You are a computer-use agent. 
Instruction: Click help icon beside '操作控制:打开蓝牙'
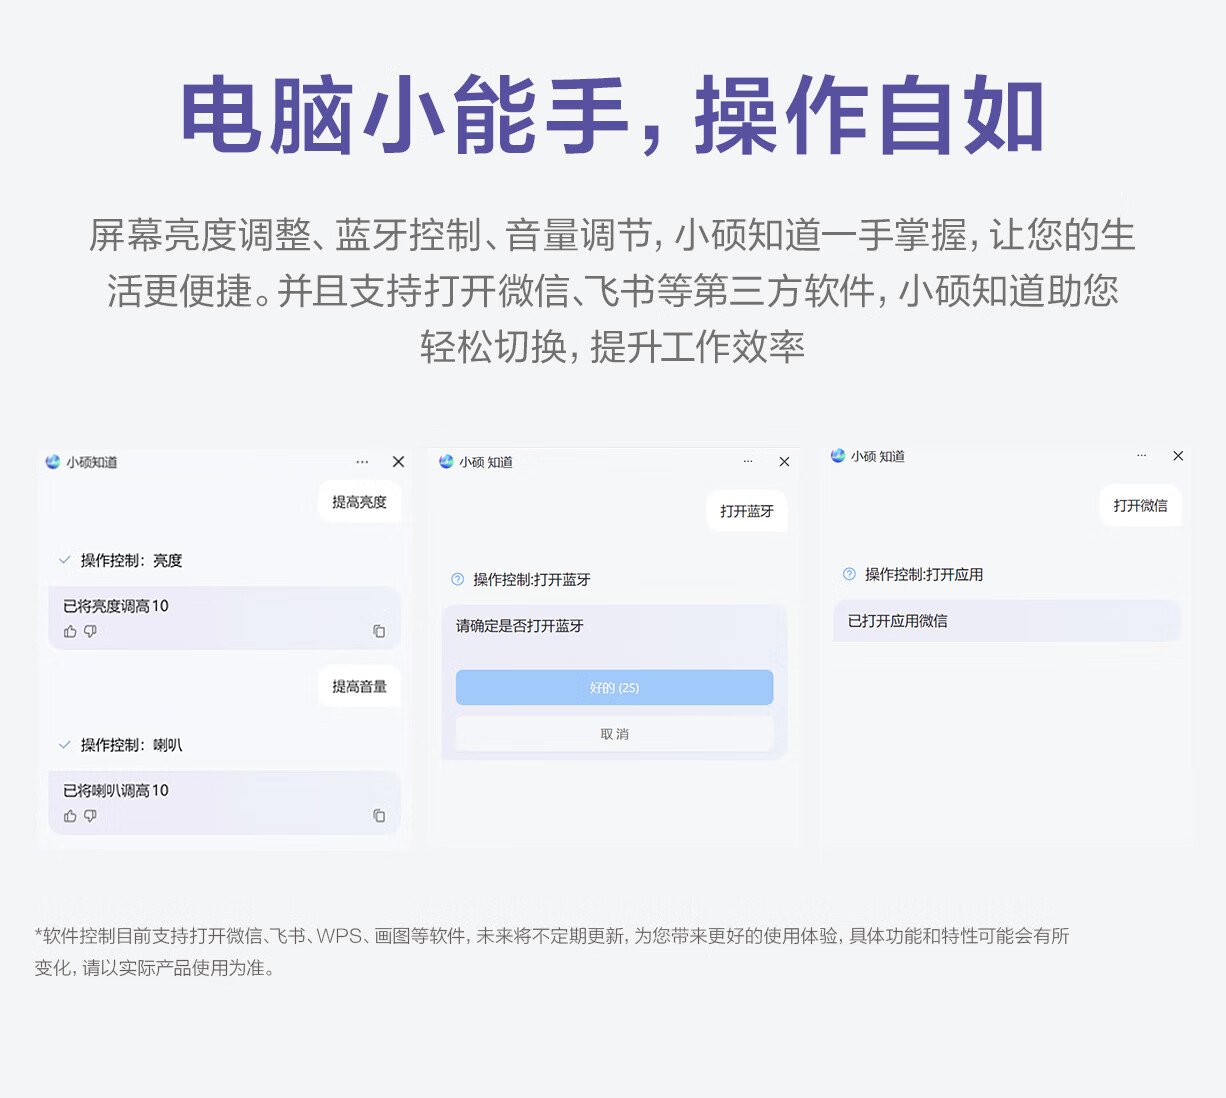[x=458, y=579]
